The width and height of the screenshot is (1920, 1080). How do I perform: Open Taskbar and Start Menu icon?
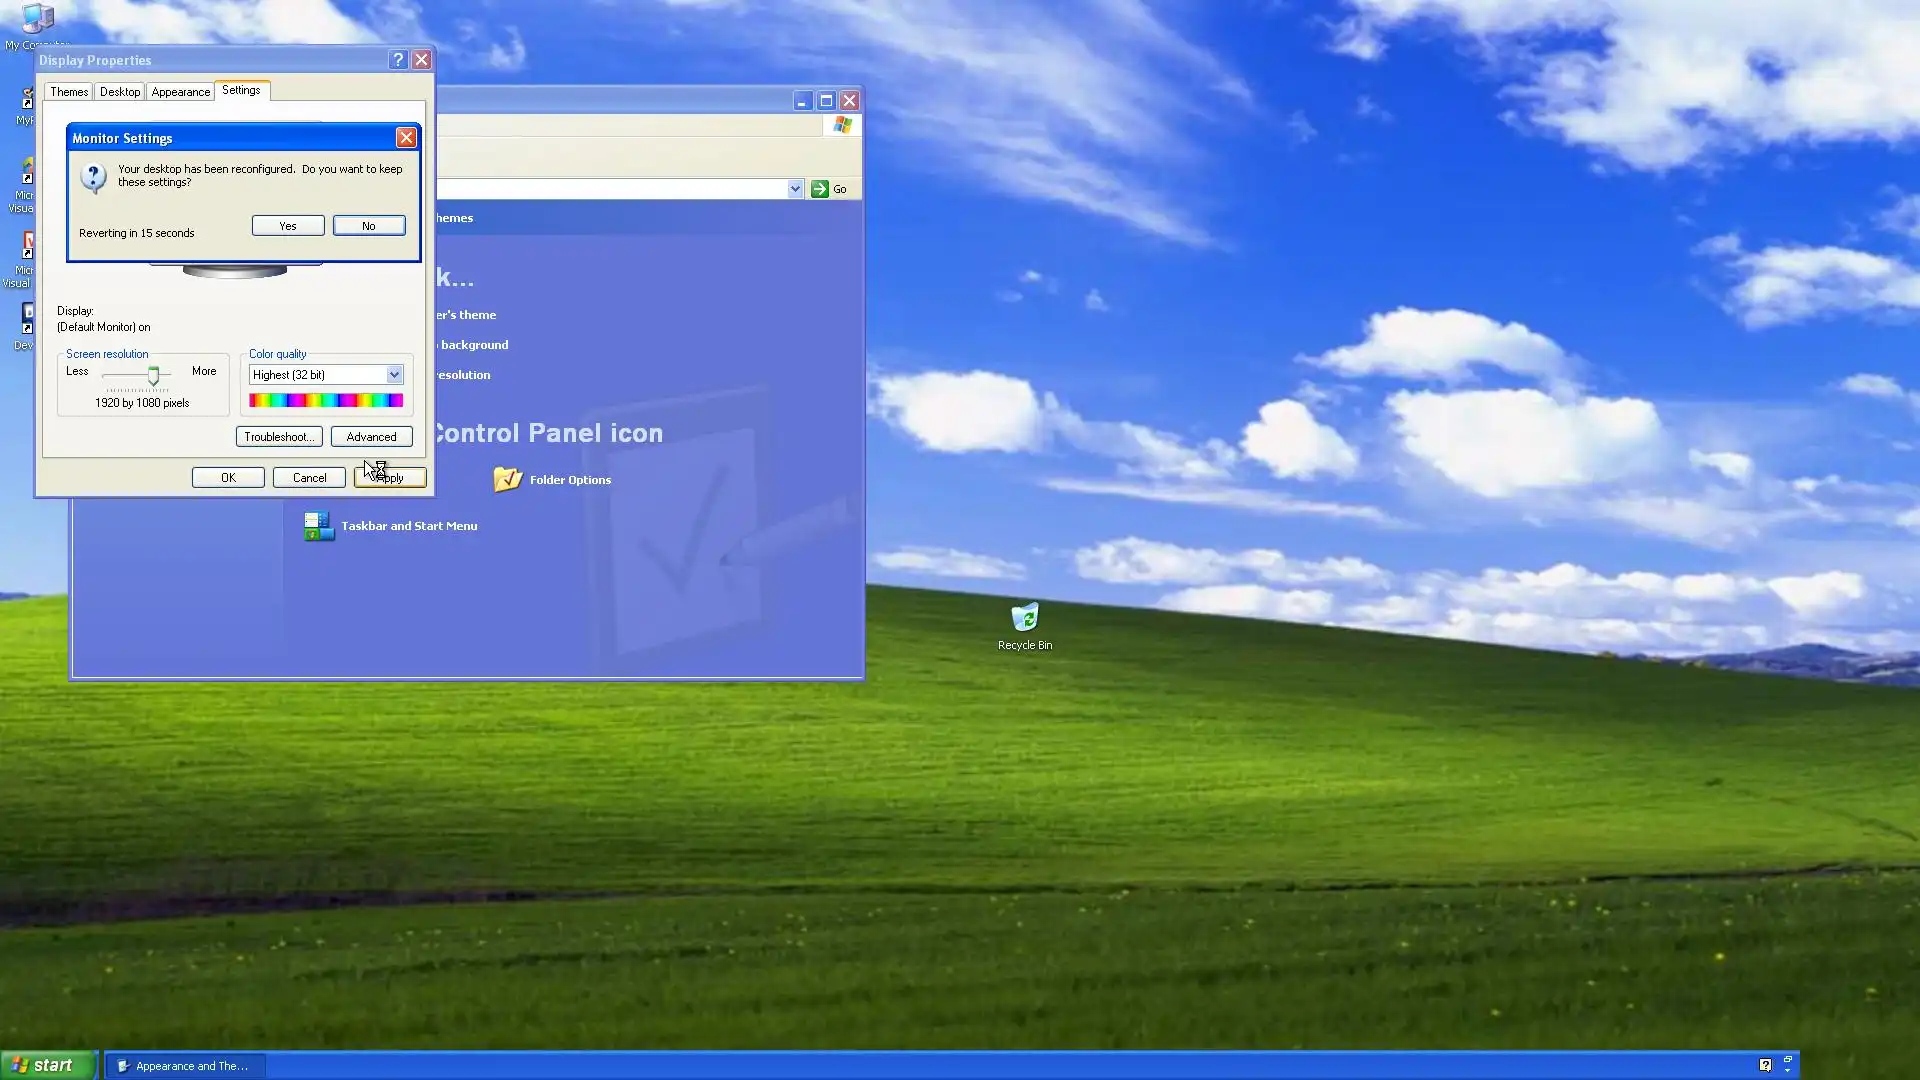pyautogui.click(x=319, y=526)
